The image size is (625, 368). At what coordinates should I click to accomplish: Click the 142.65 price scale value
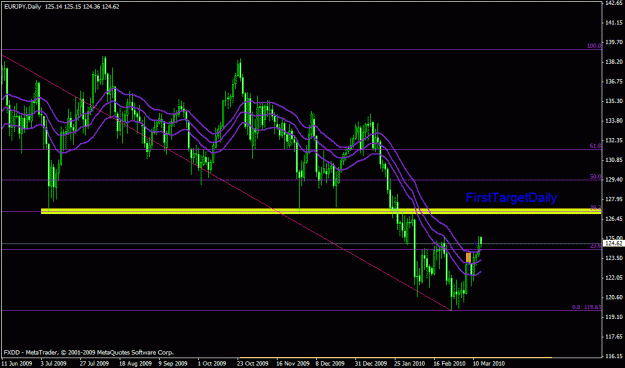click(614, 3)
